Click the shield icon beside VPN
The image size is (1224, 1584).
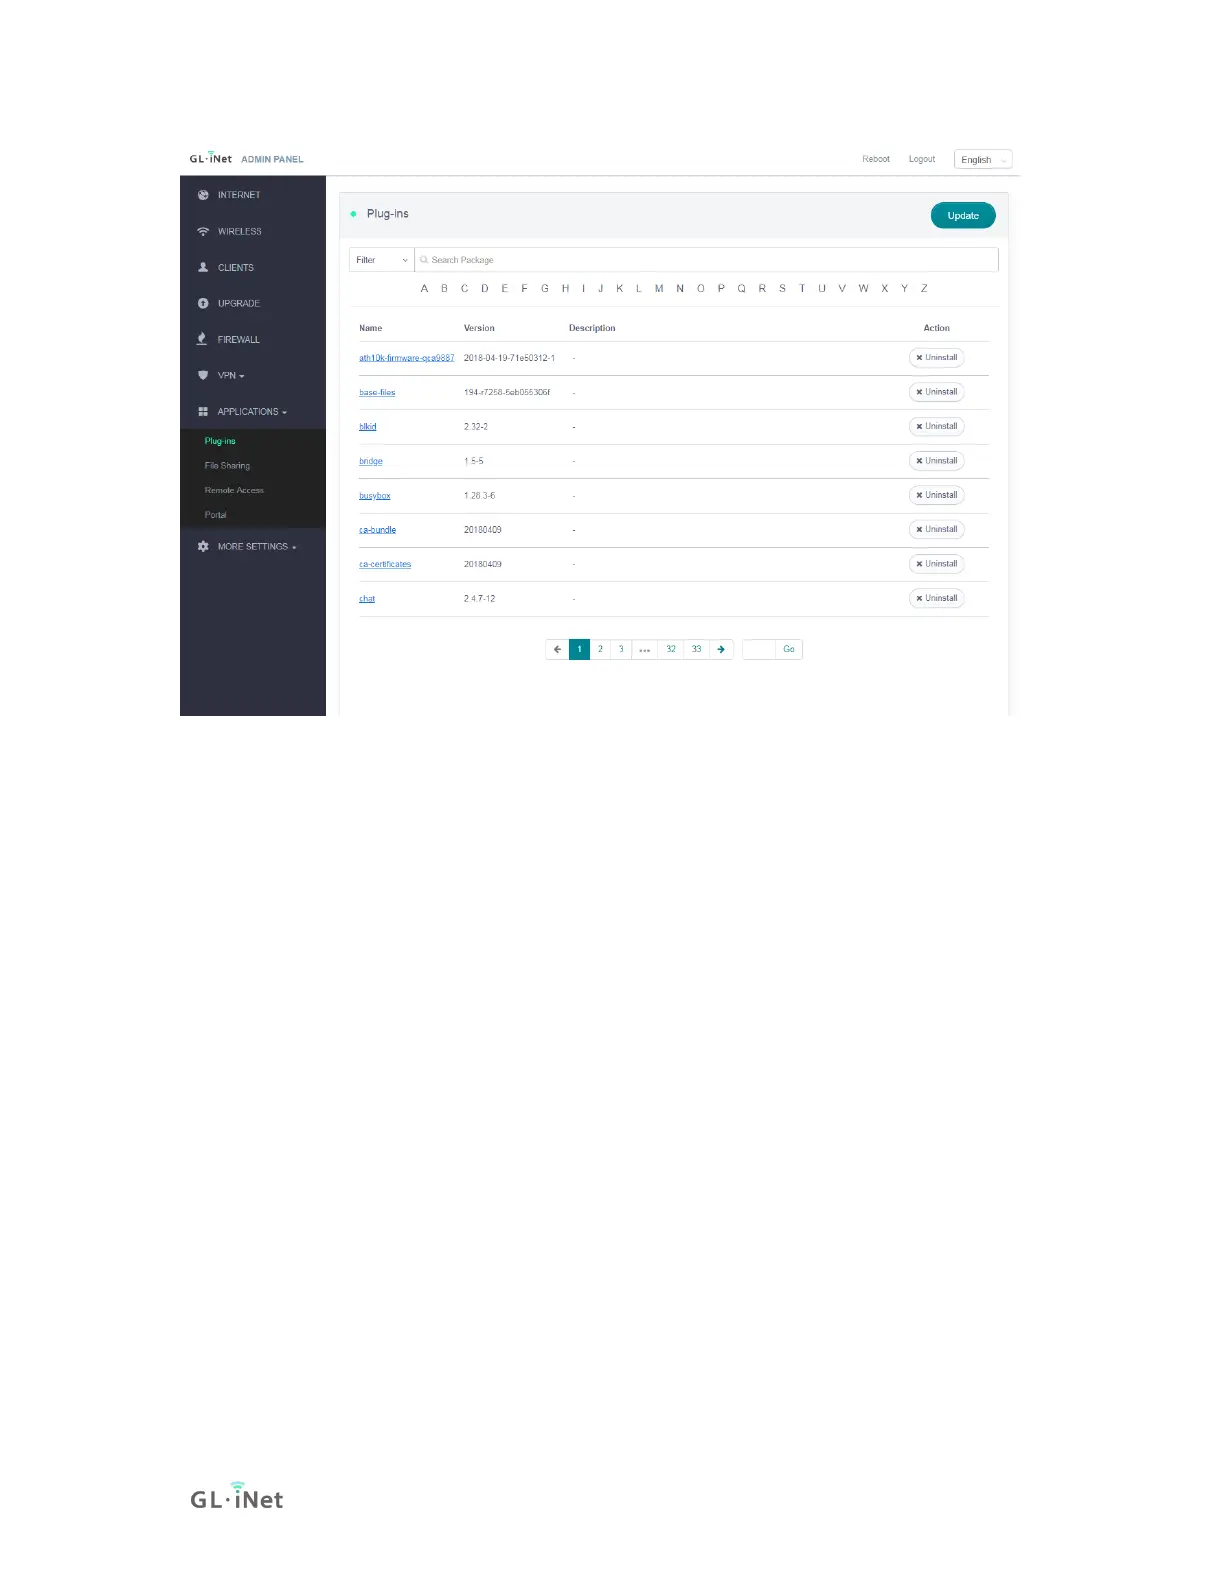[x=203, y=375]
